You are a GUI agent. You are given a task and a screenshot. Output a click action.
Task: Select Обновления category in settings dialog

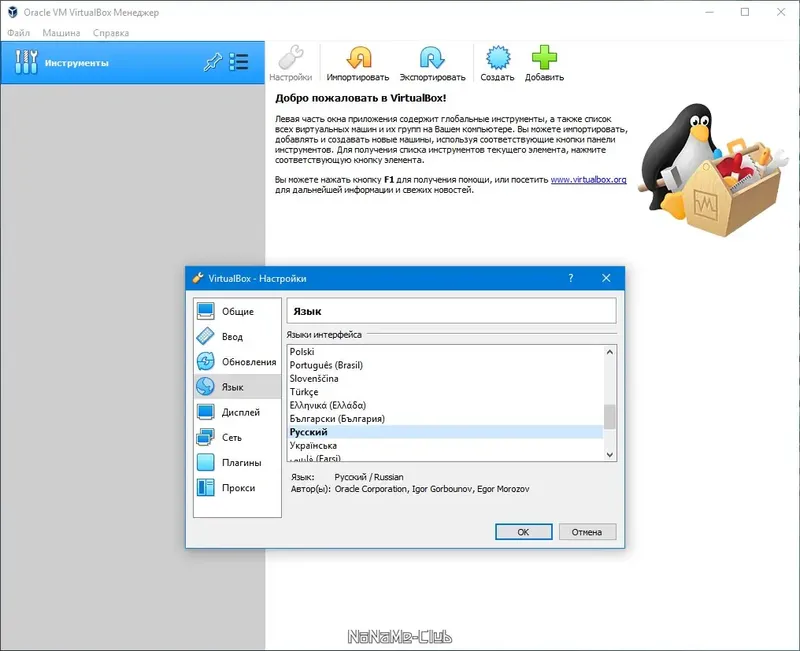(x=237, y=362)
